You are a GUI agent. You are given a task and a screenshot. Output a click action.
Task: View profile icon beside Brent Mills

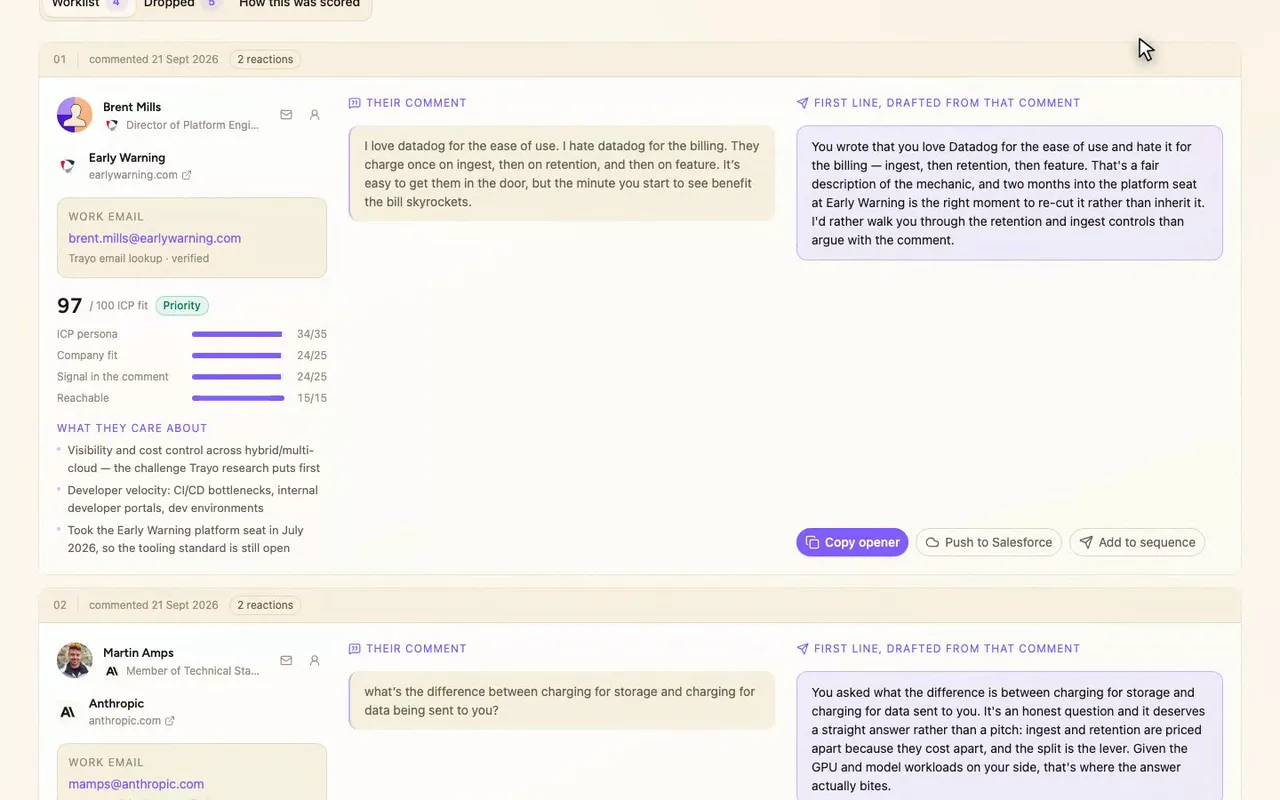(314, 115)
